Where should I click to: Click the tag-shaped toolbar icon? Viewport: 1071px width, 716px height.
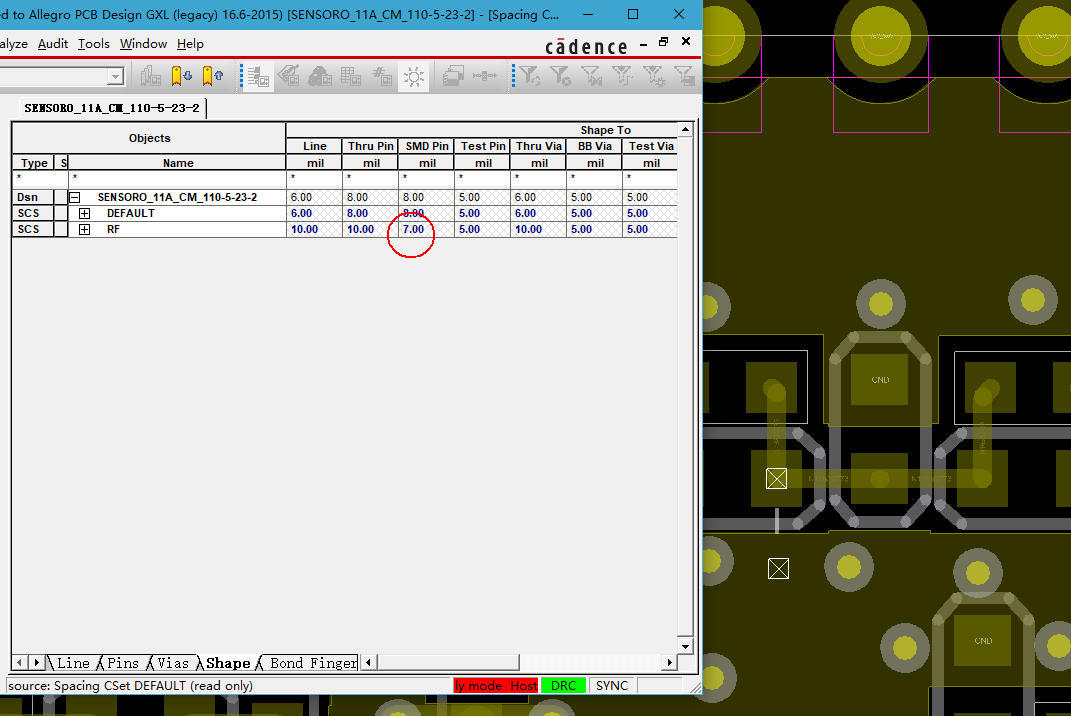(x=289, y=75)
